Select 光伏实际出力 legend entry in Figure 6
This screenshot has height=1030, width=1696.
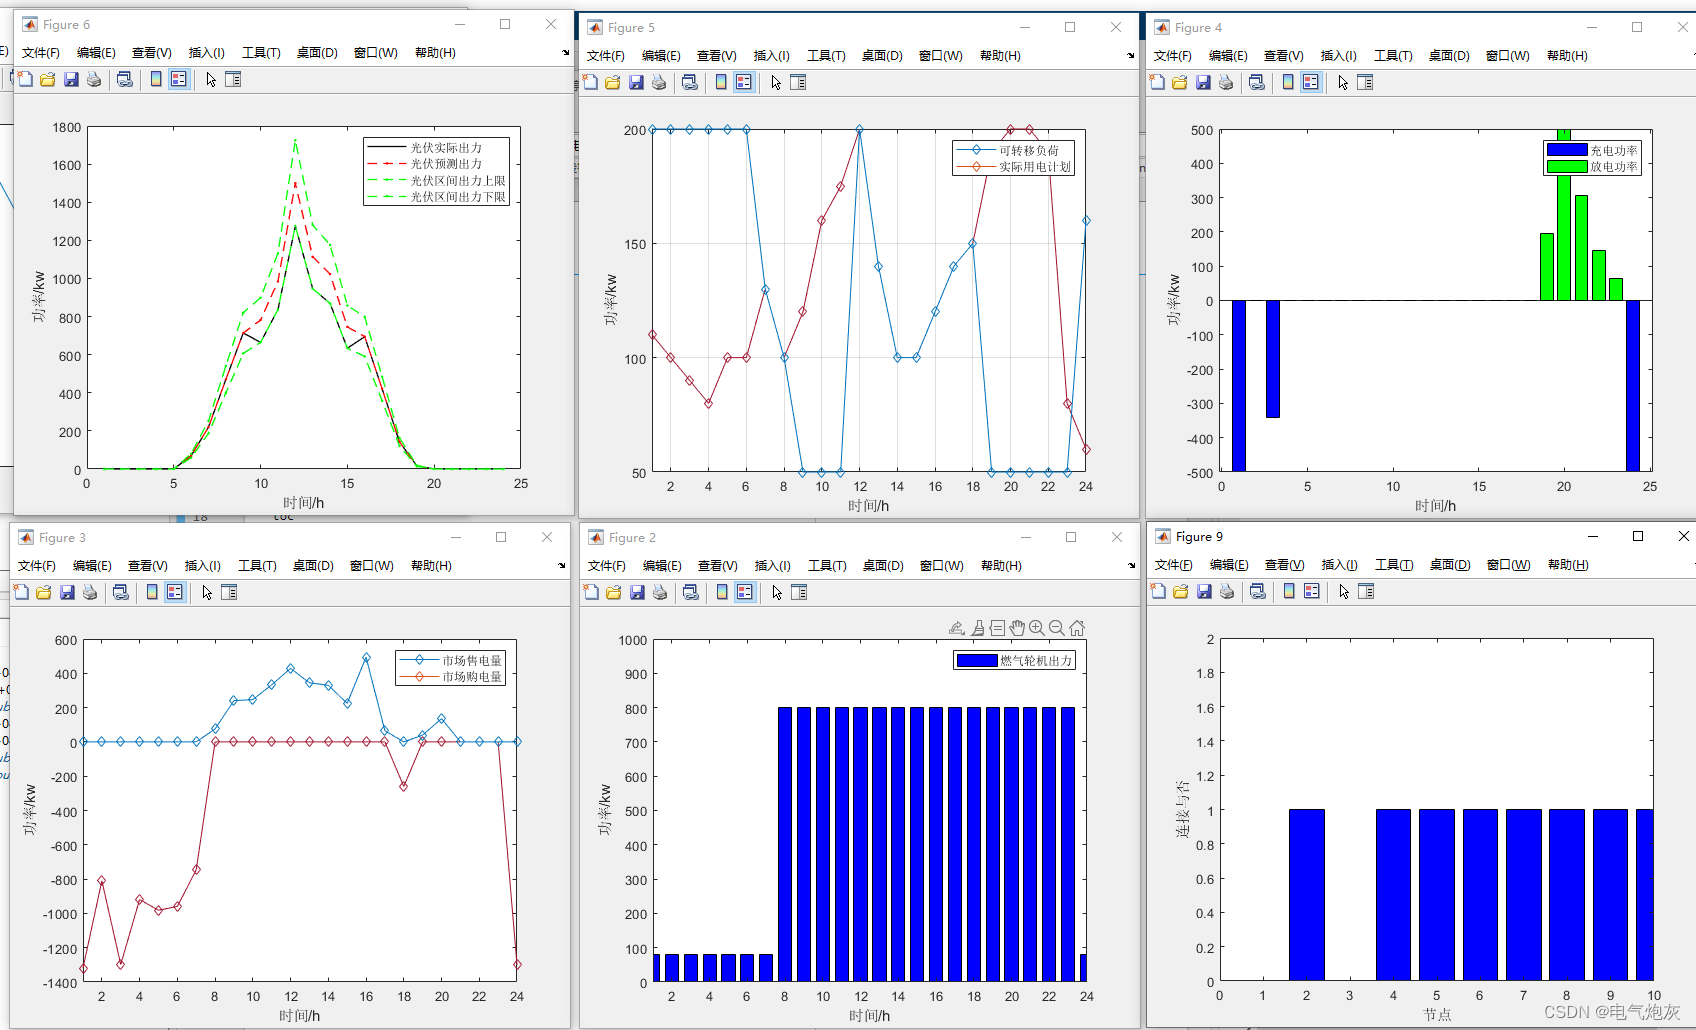coord(436,148)
